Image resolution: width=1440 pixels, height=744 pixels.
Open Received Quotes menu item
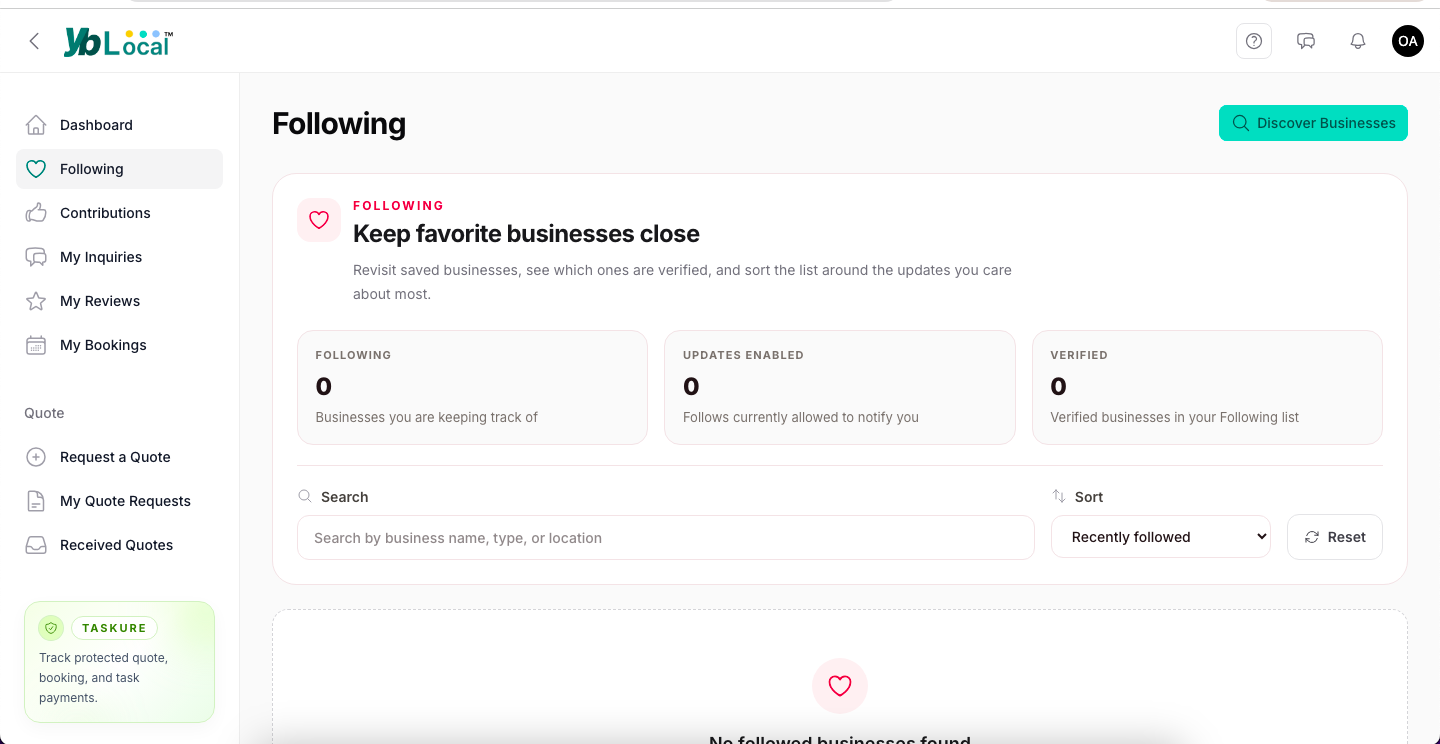point(119,545)
